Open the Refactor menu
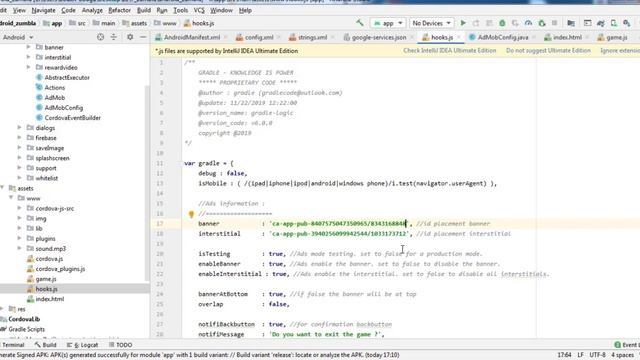The image size is (640, 360). pyautogui.click(x=119, y=10)
